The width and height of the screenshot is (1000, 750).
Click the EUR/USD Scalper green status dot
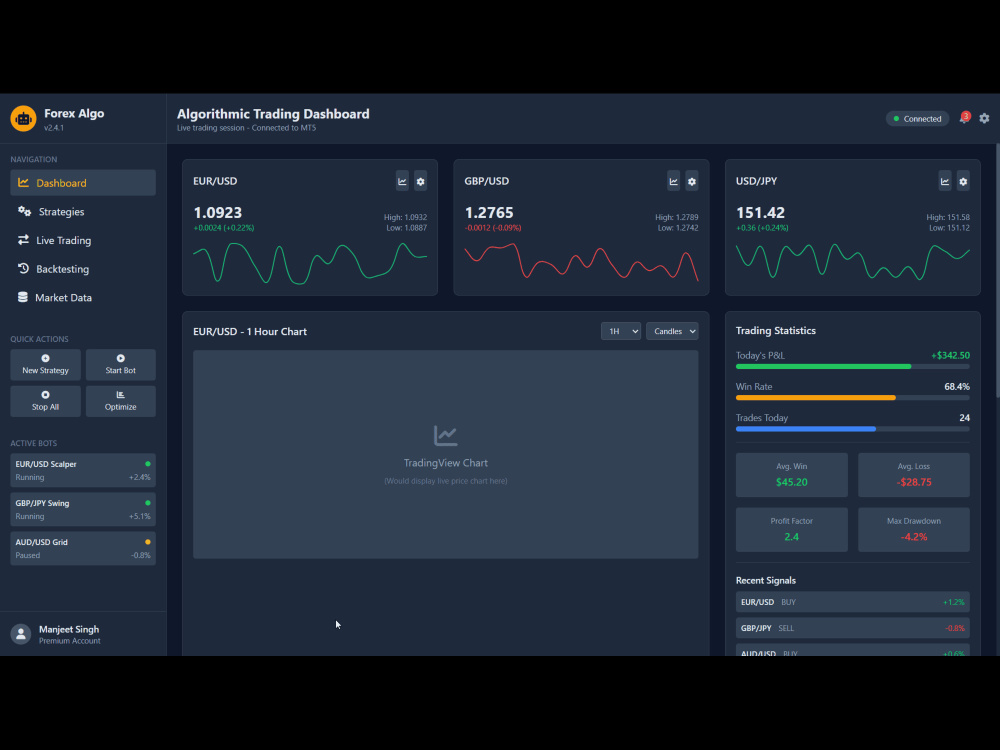tap(148, 464)
